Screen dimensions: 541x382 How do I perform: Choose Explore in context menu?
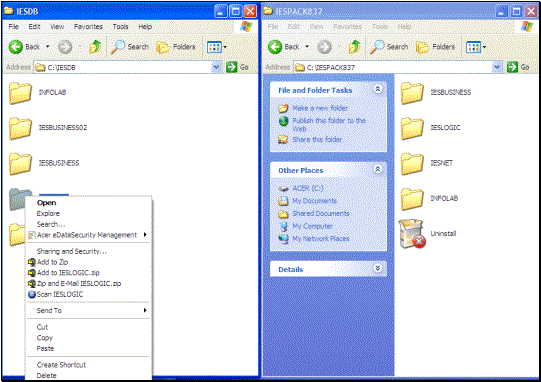88,214
